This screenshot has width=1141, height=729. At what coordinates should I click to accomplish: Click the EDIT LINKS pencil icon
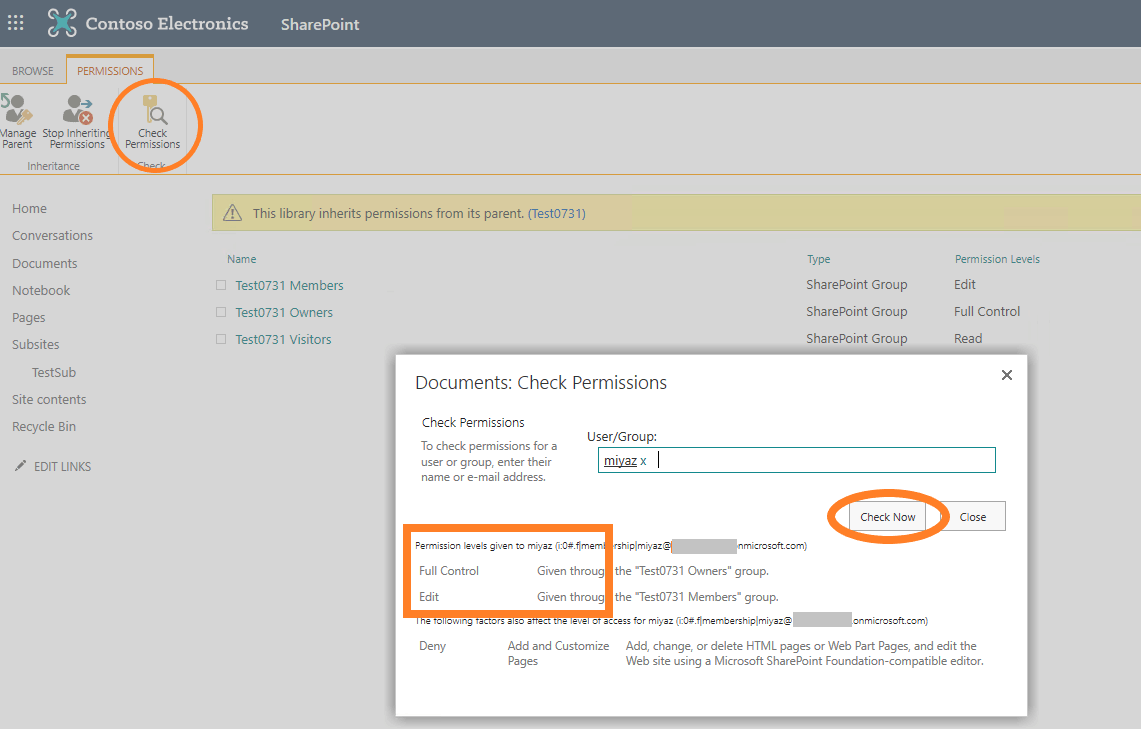tap(20, 466)
